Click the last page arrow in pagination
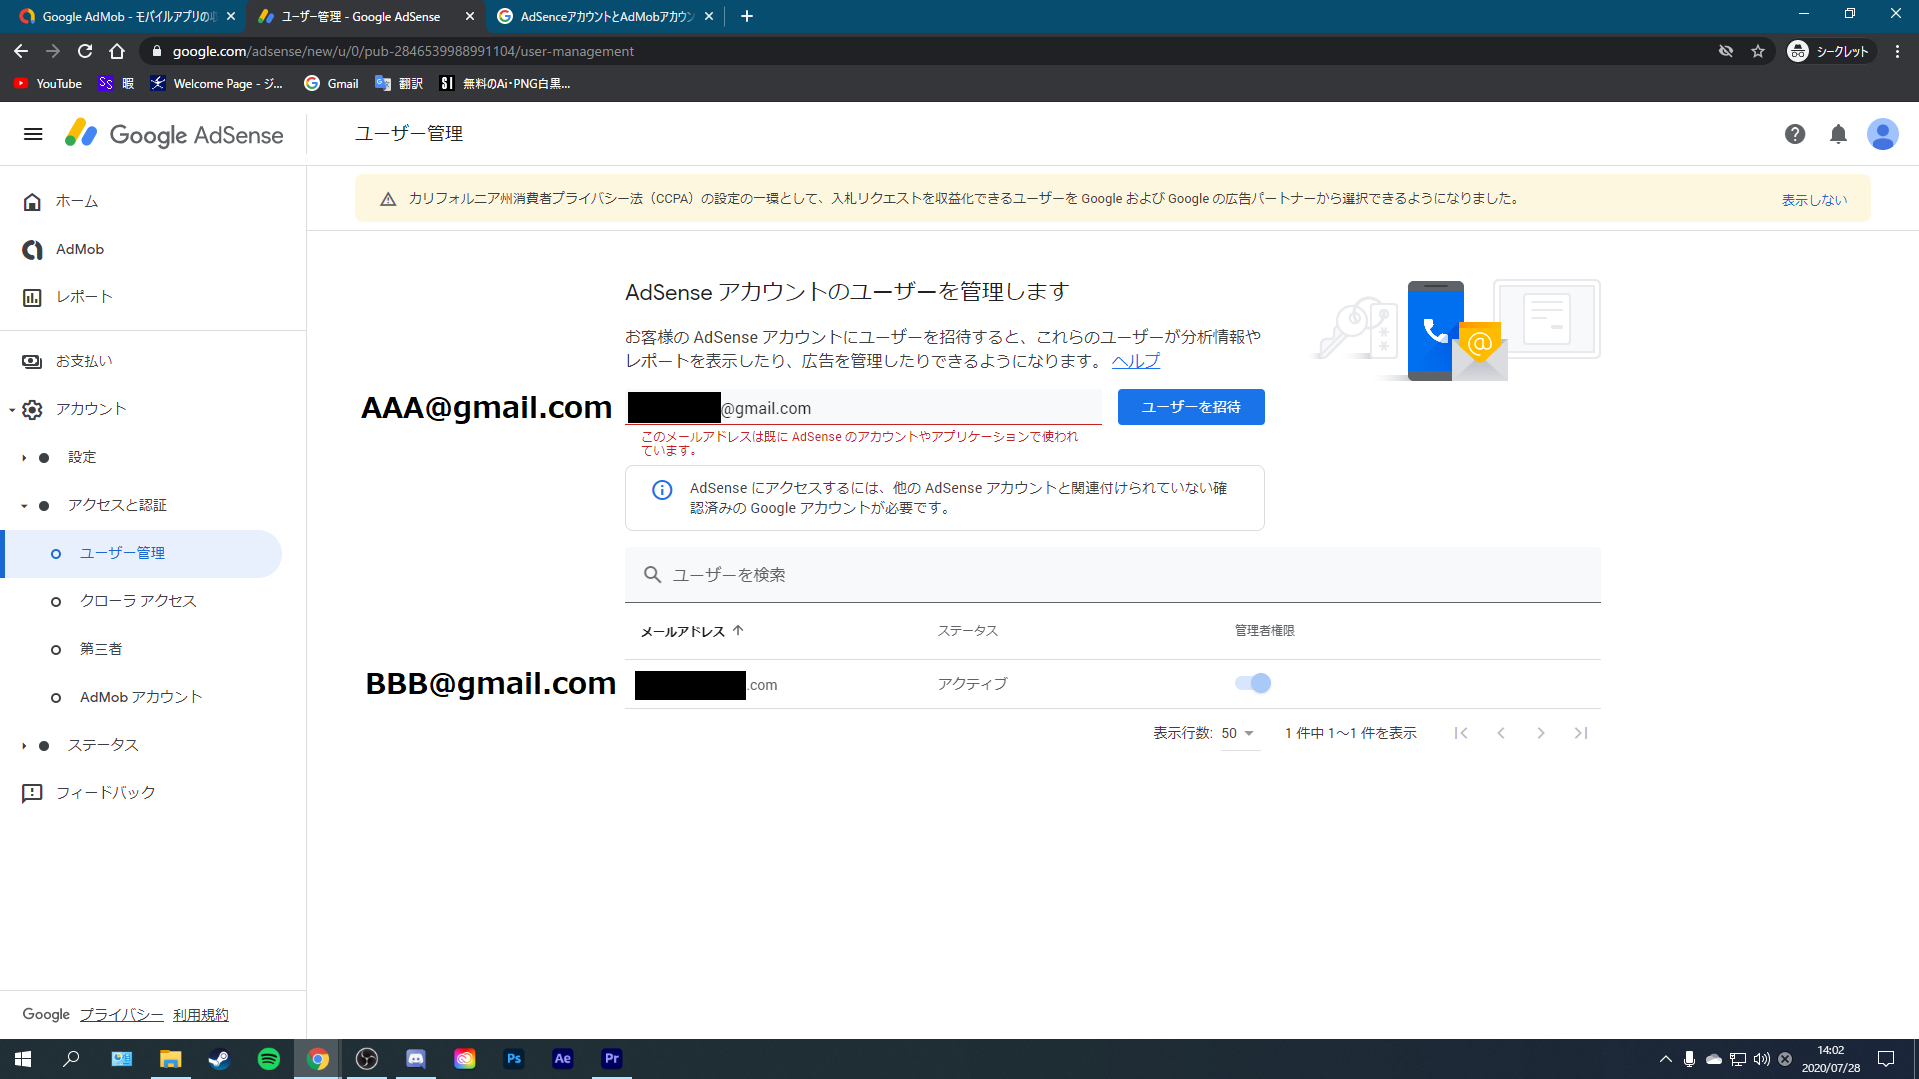The width and height of the screenshot is (1919, 1079). (1581, 733)
